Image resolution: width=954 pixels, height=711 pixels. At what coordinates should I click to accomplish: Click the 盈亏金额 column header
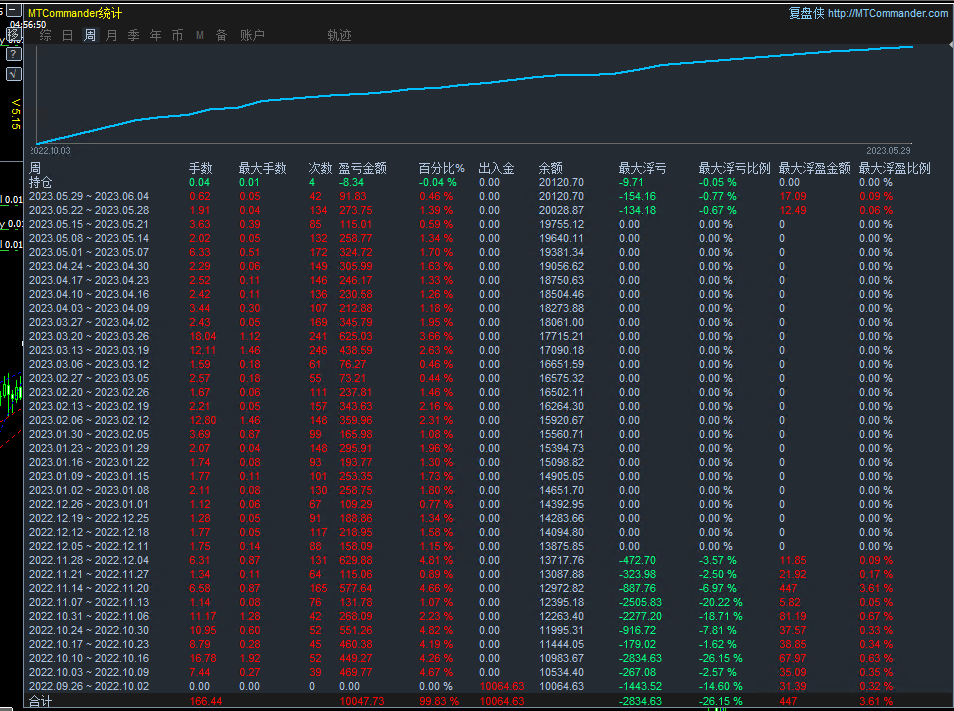point(362,168)
